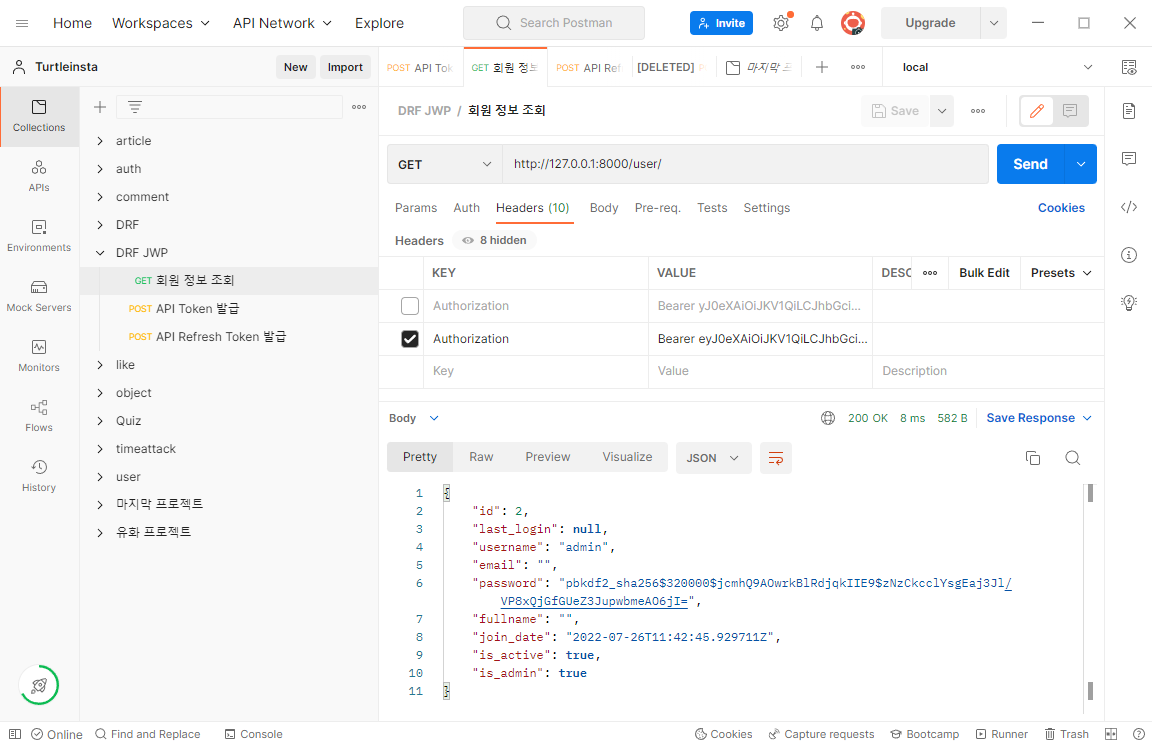Open tab options ellipsis menu
Image resolution: width=1152 pixels, height=745 pixels.
857,68
